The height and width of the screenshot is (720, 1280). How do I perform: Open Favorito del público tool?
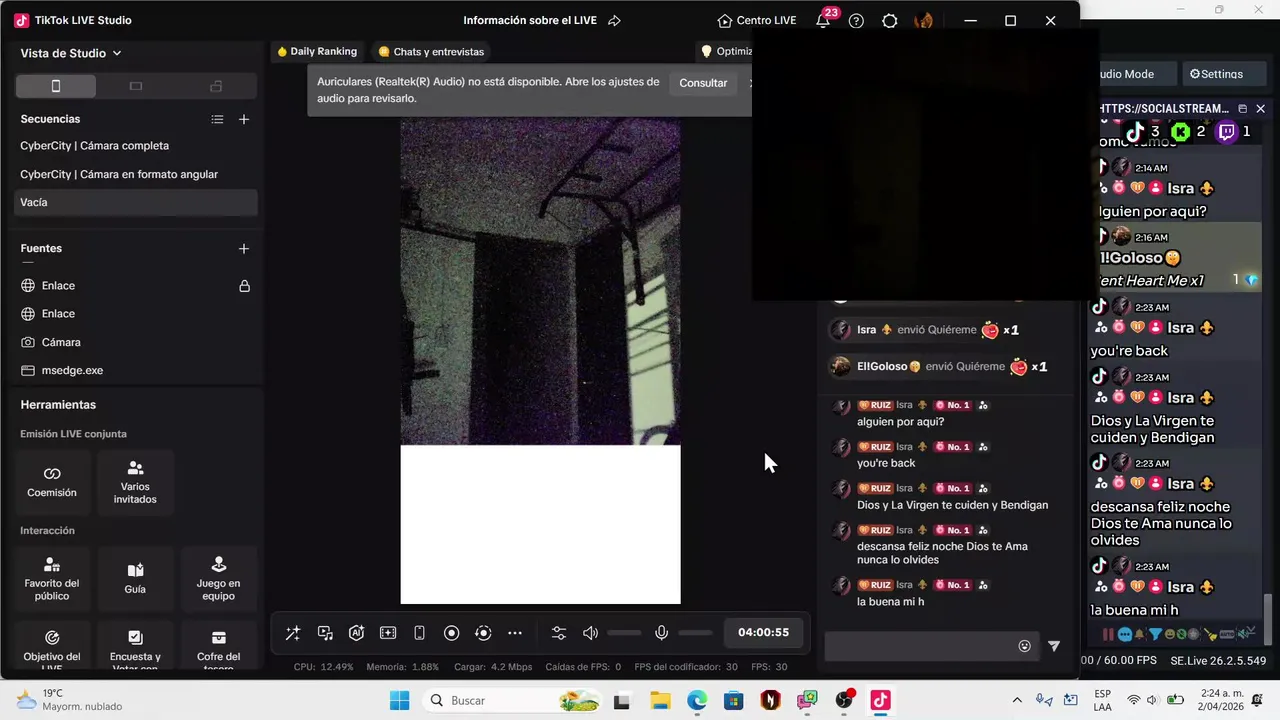pos(52,579)
